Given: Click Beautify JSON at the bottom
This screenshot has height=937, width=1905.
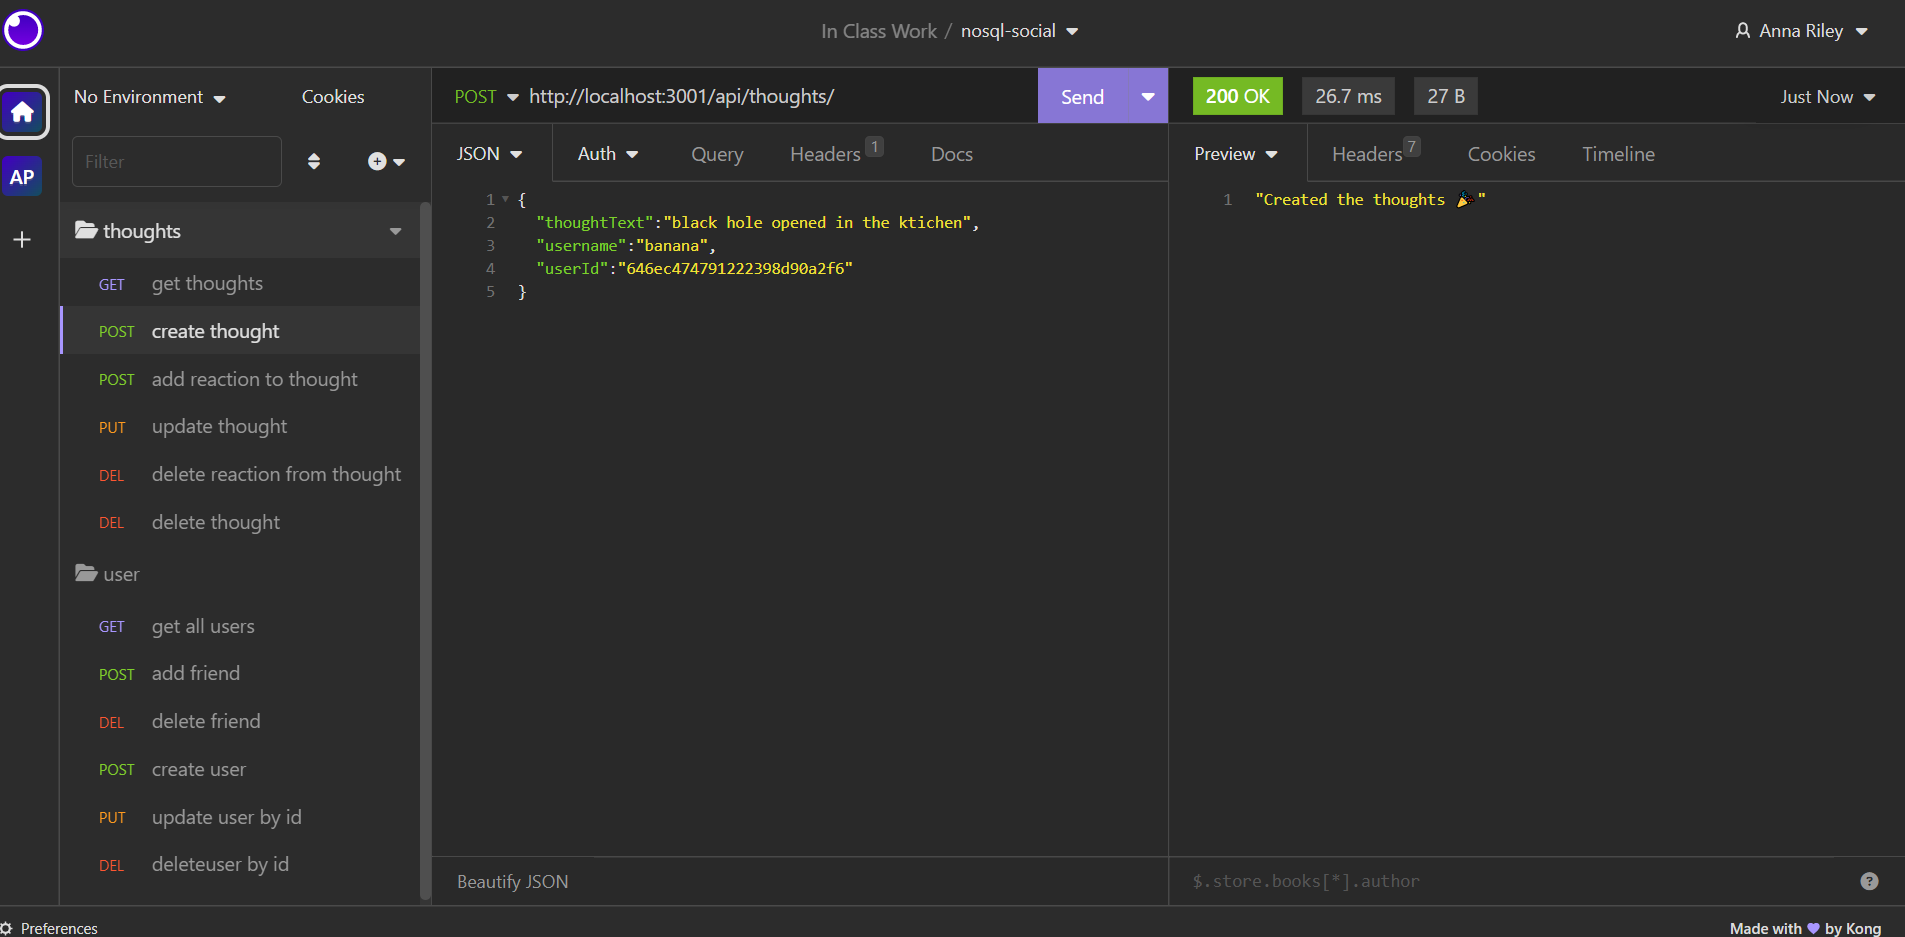Looking at the screenshot, I should click(x=512, y=881).
